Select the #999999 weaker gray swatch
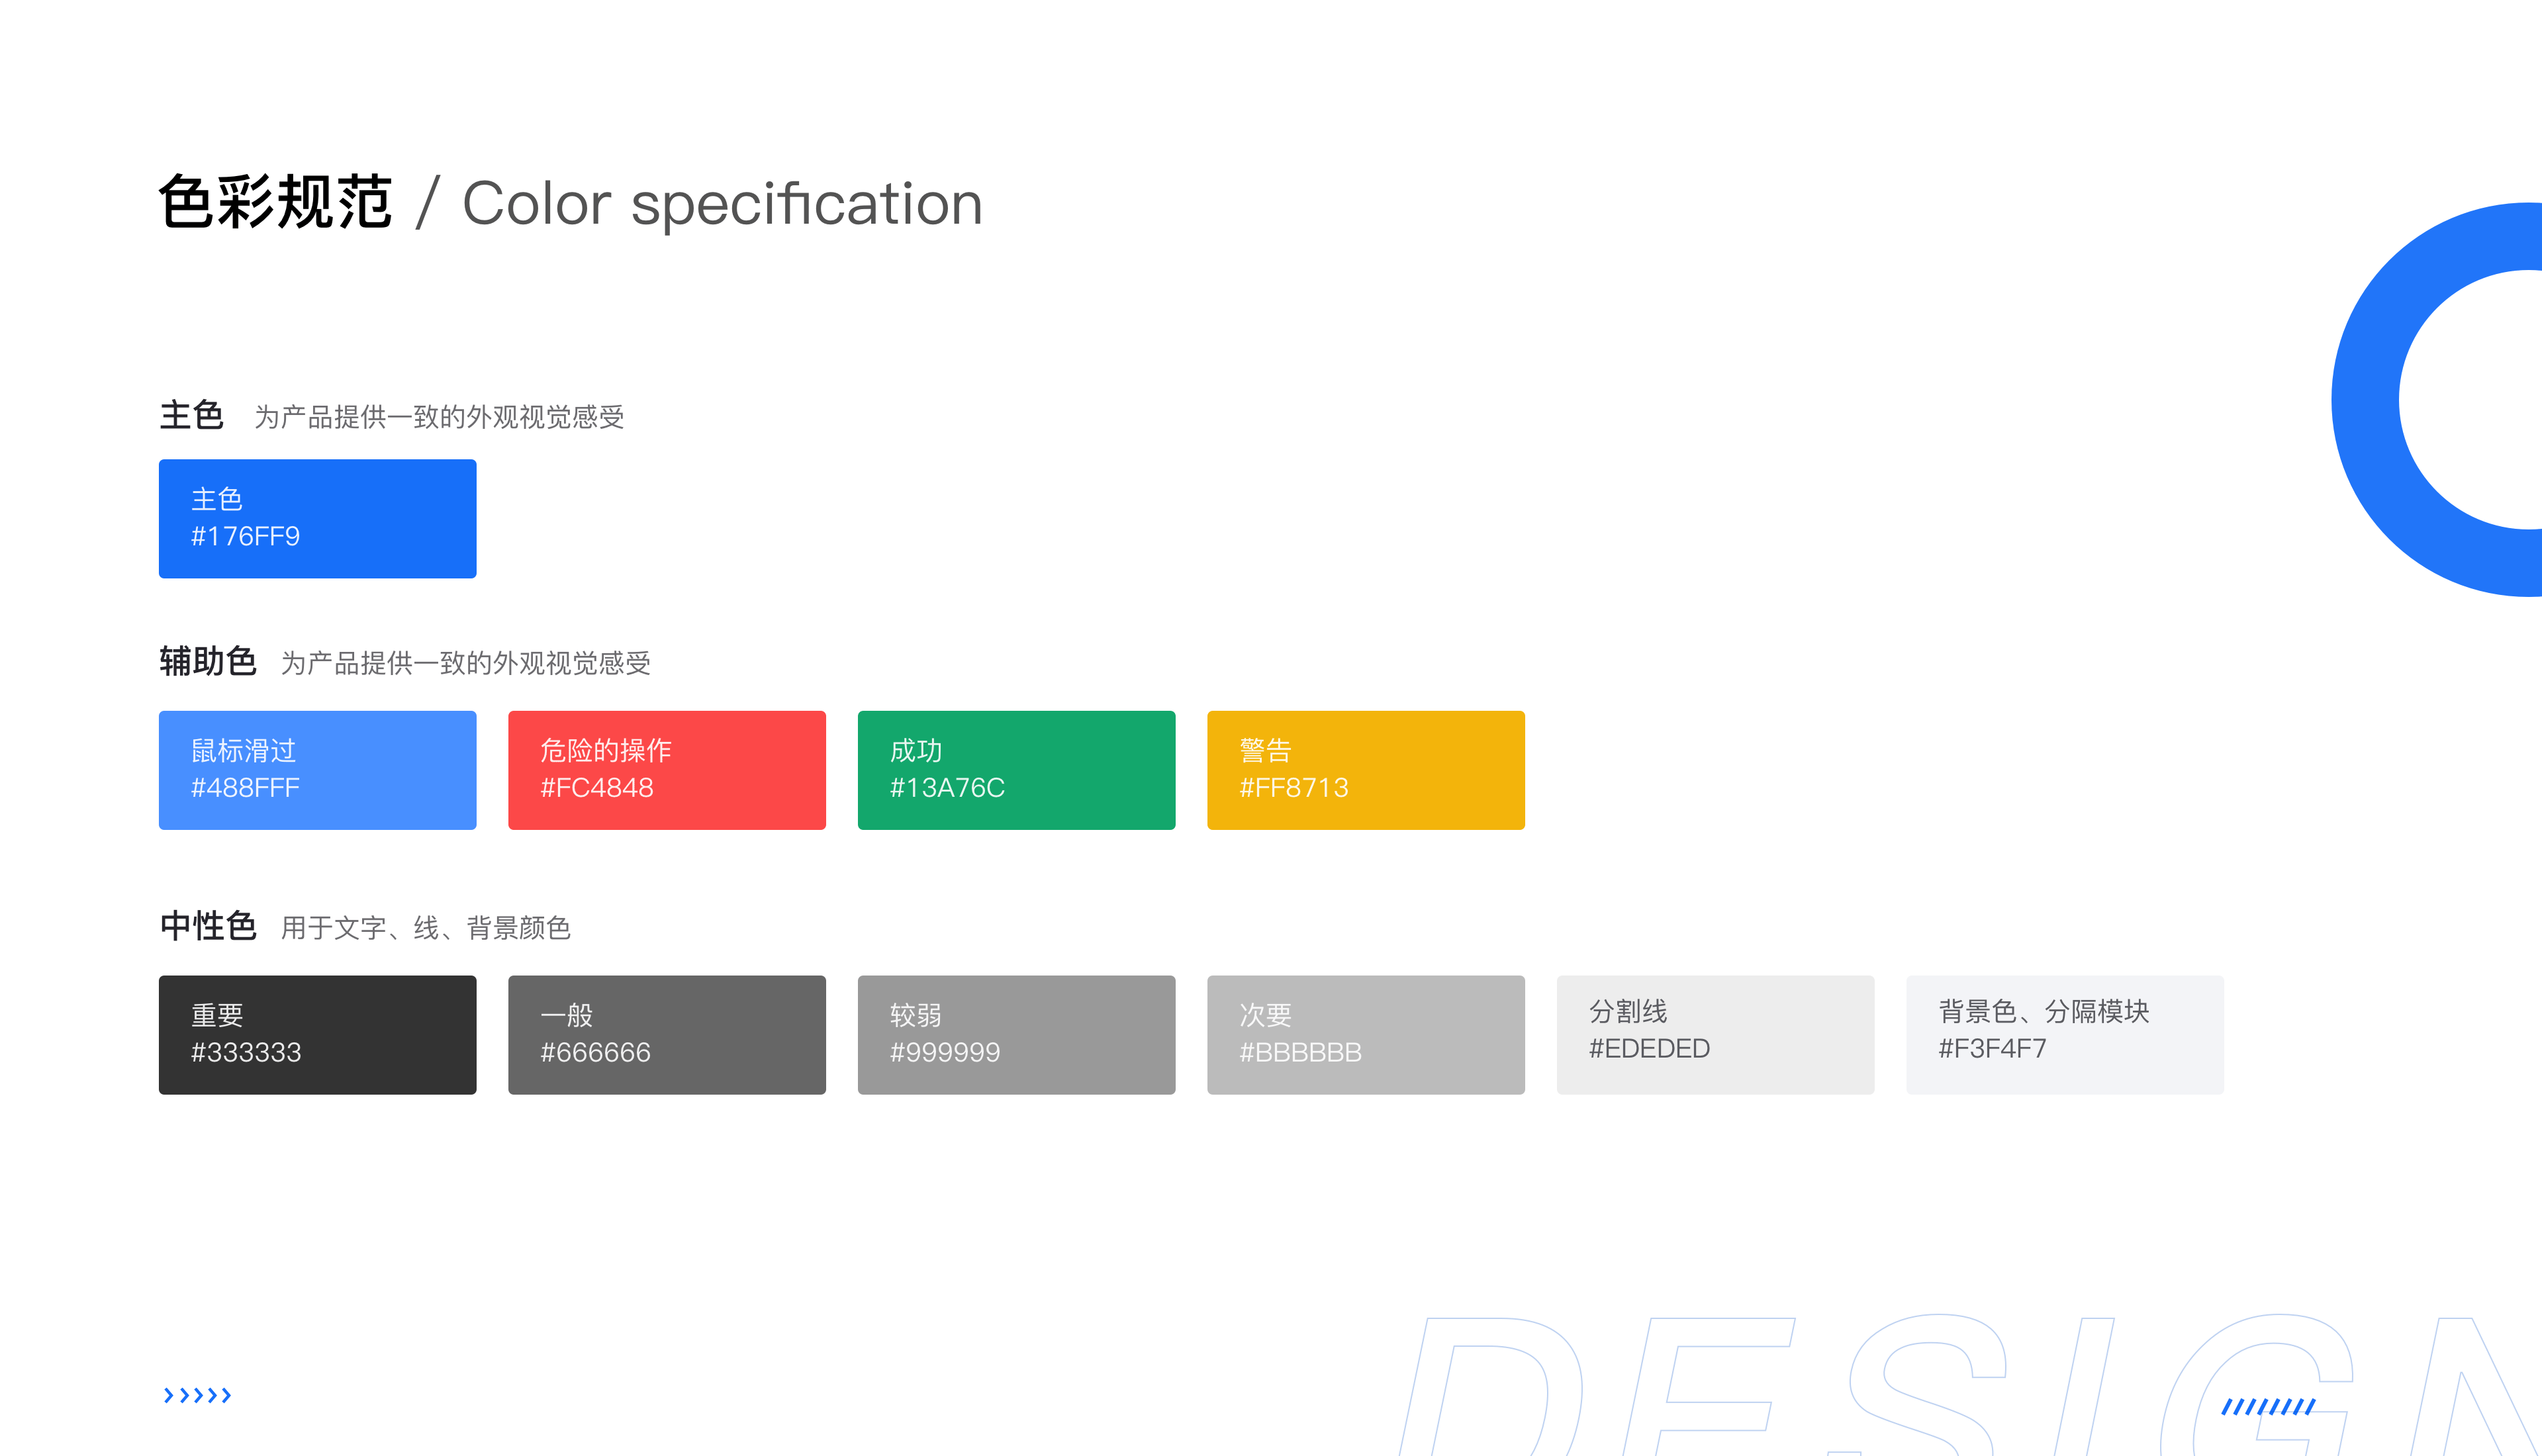The height and width of the screenshot is (1456, 2542). pos(1016,1035)
